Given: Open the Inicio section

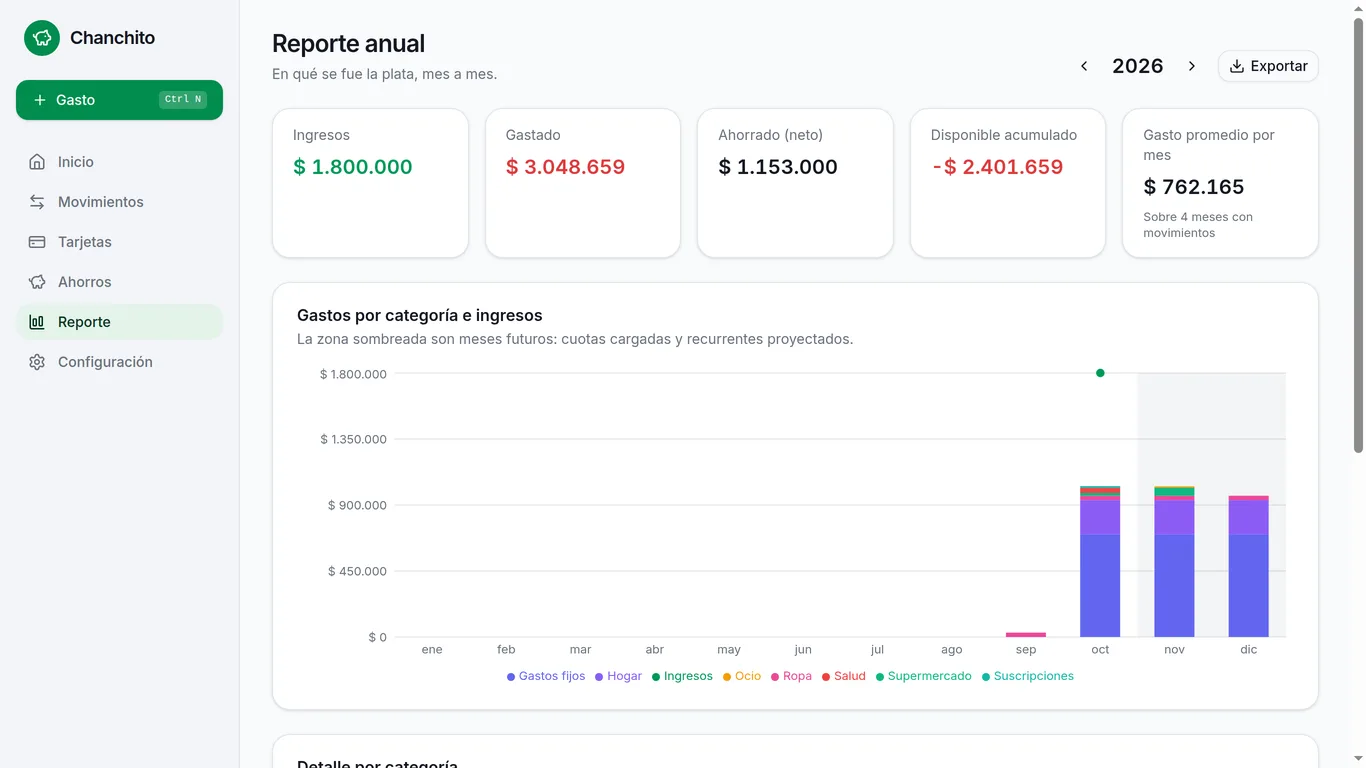Looking at the screenshot, I should (x=119, y=162).
